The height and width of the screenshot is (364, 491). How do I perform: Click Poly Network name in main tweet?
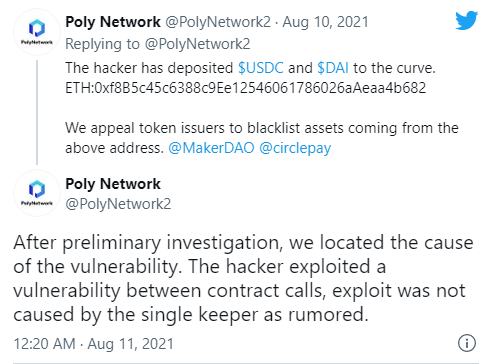(x=113, y=184)
